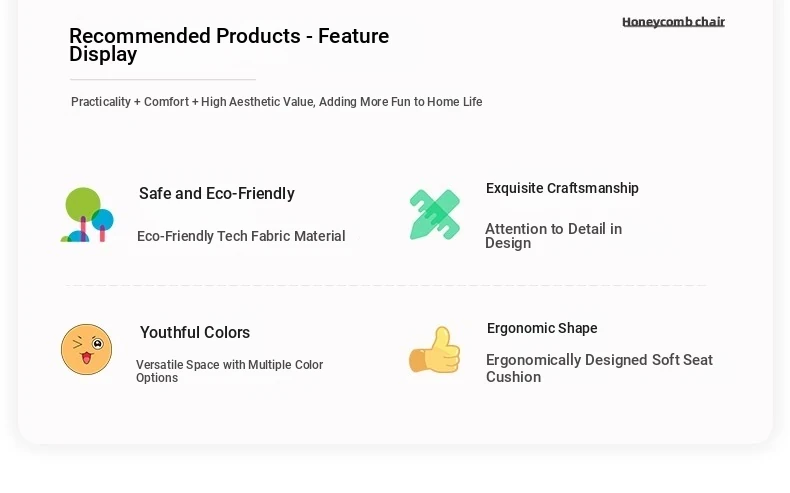Click the Practicality + Comfort subtitle line
Viewport: 790px width, 493px height.
click(x=276, y=102)
